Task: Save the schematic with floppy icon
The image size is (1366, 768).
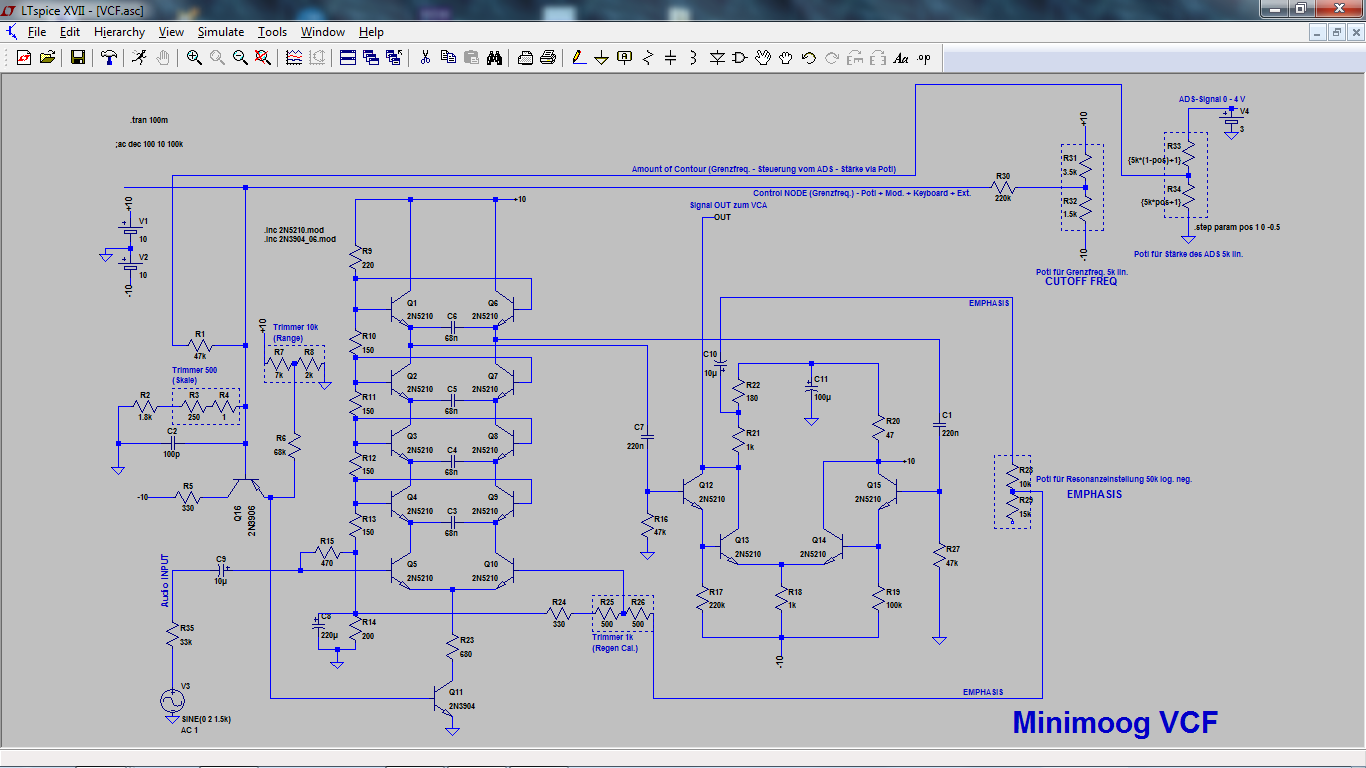Action: coord(77,58)
